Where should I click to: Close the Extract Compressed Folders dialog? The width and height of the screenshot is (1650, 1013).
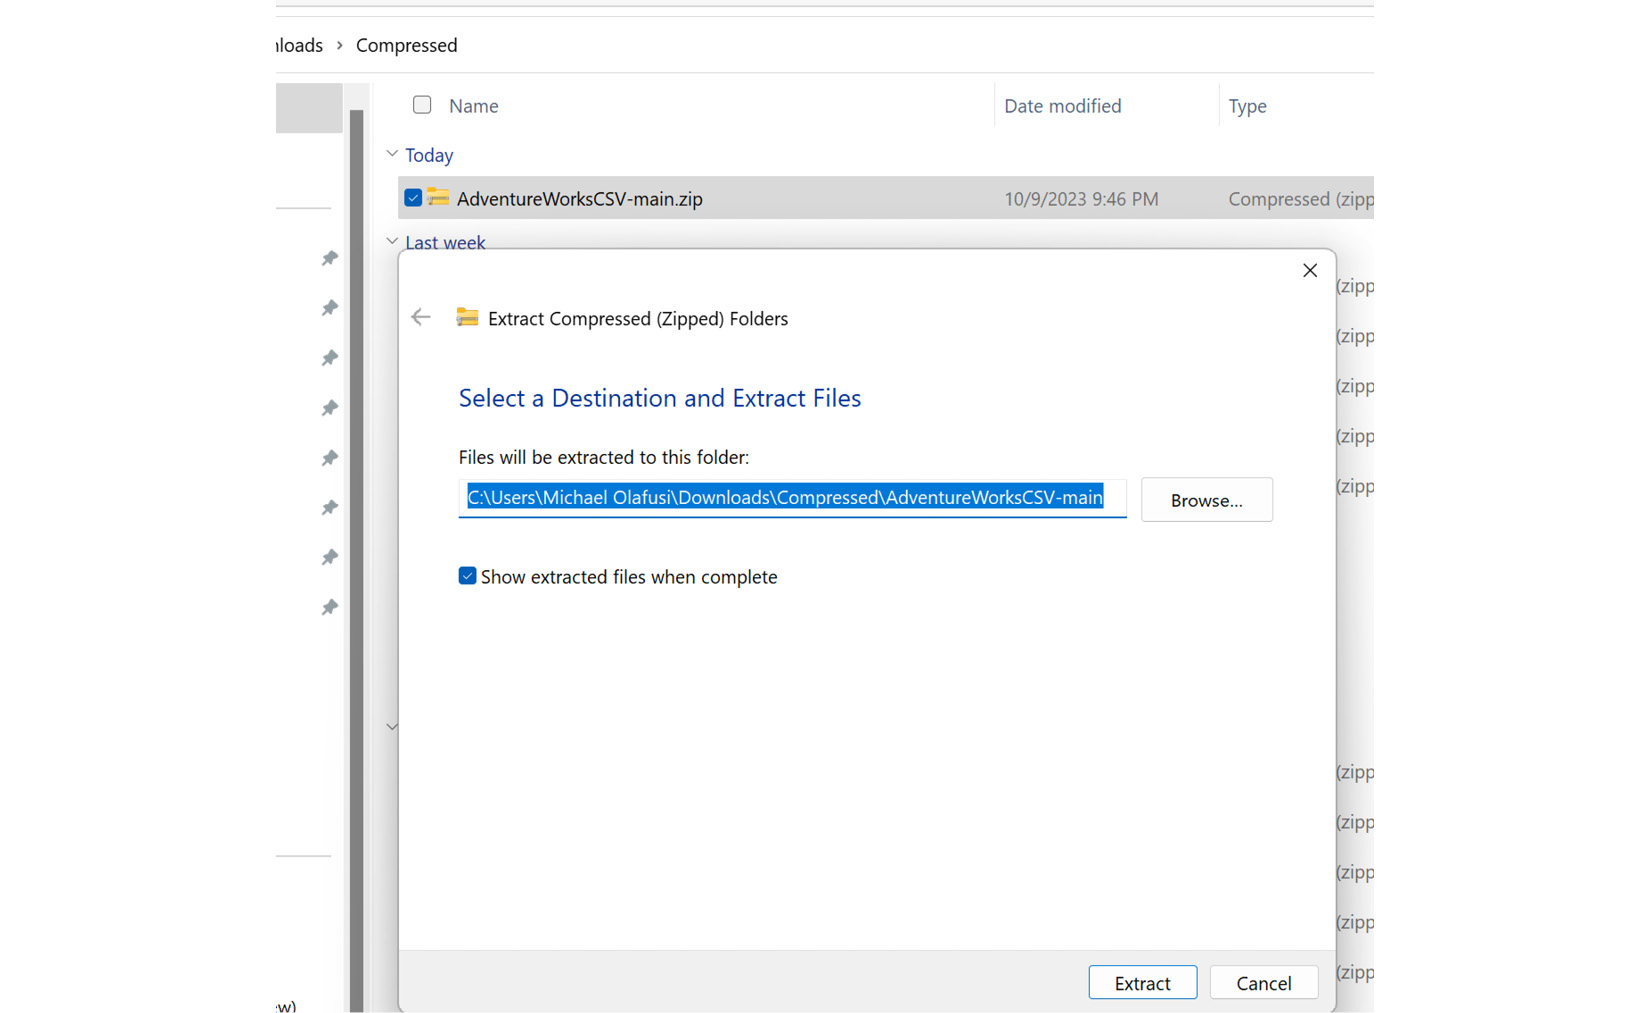click(x=1309, y=271)
